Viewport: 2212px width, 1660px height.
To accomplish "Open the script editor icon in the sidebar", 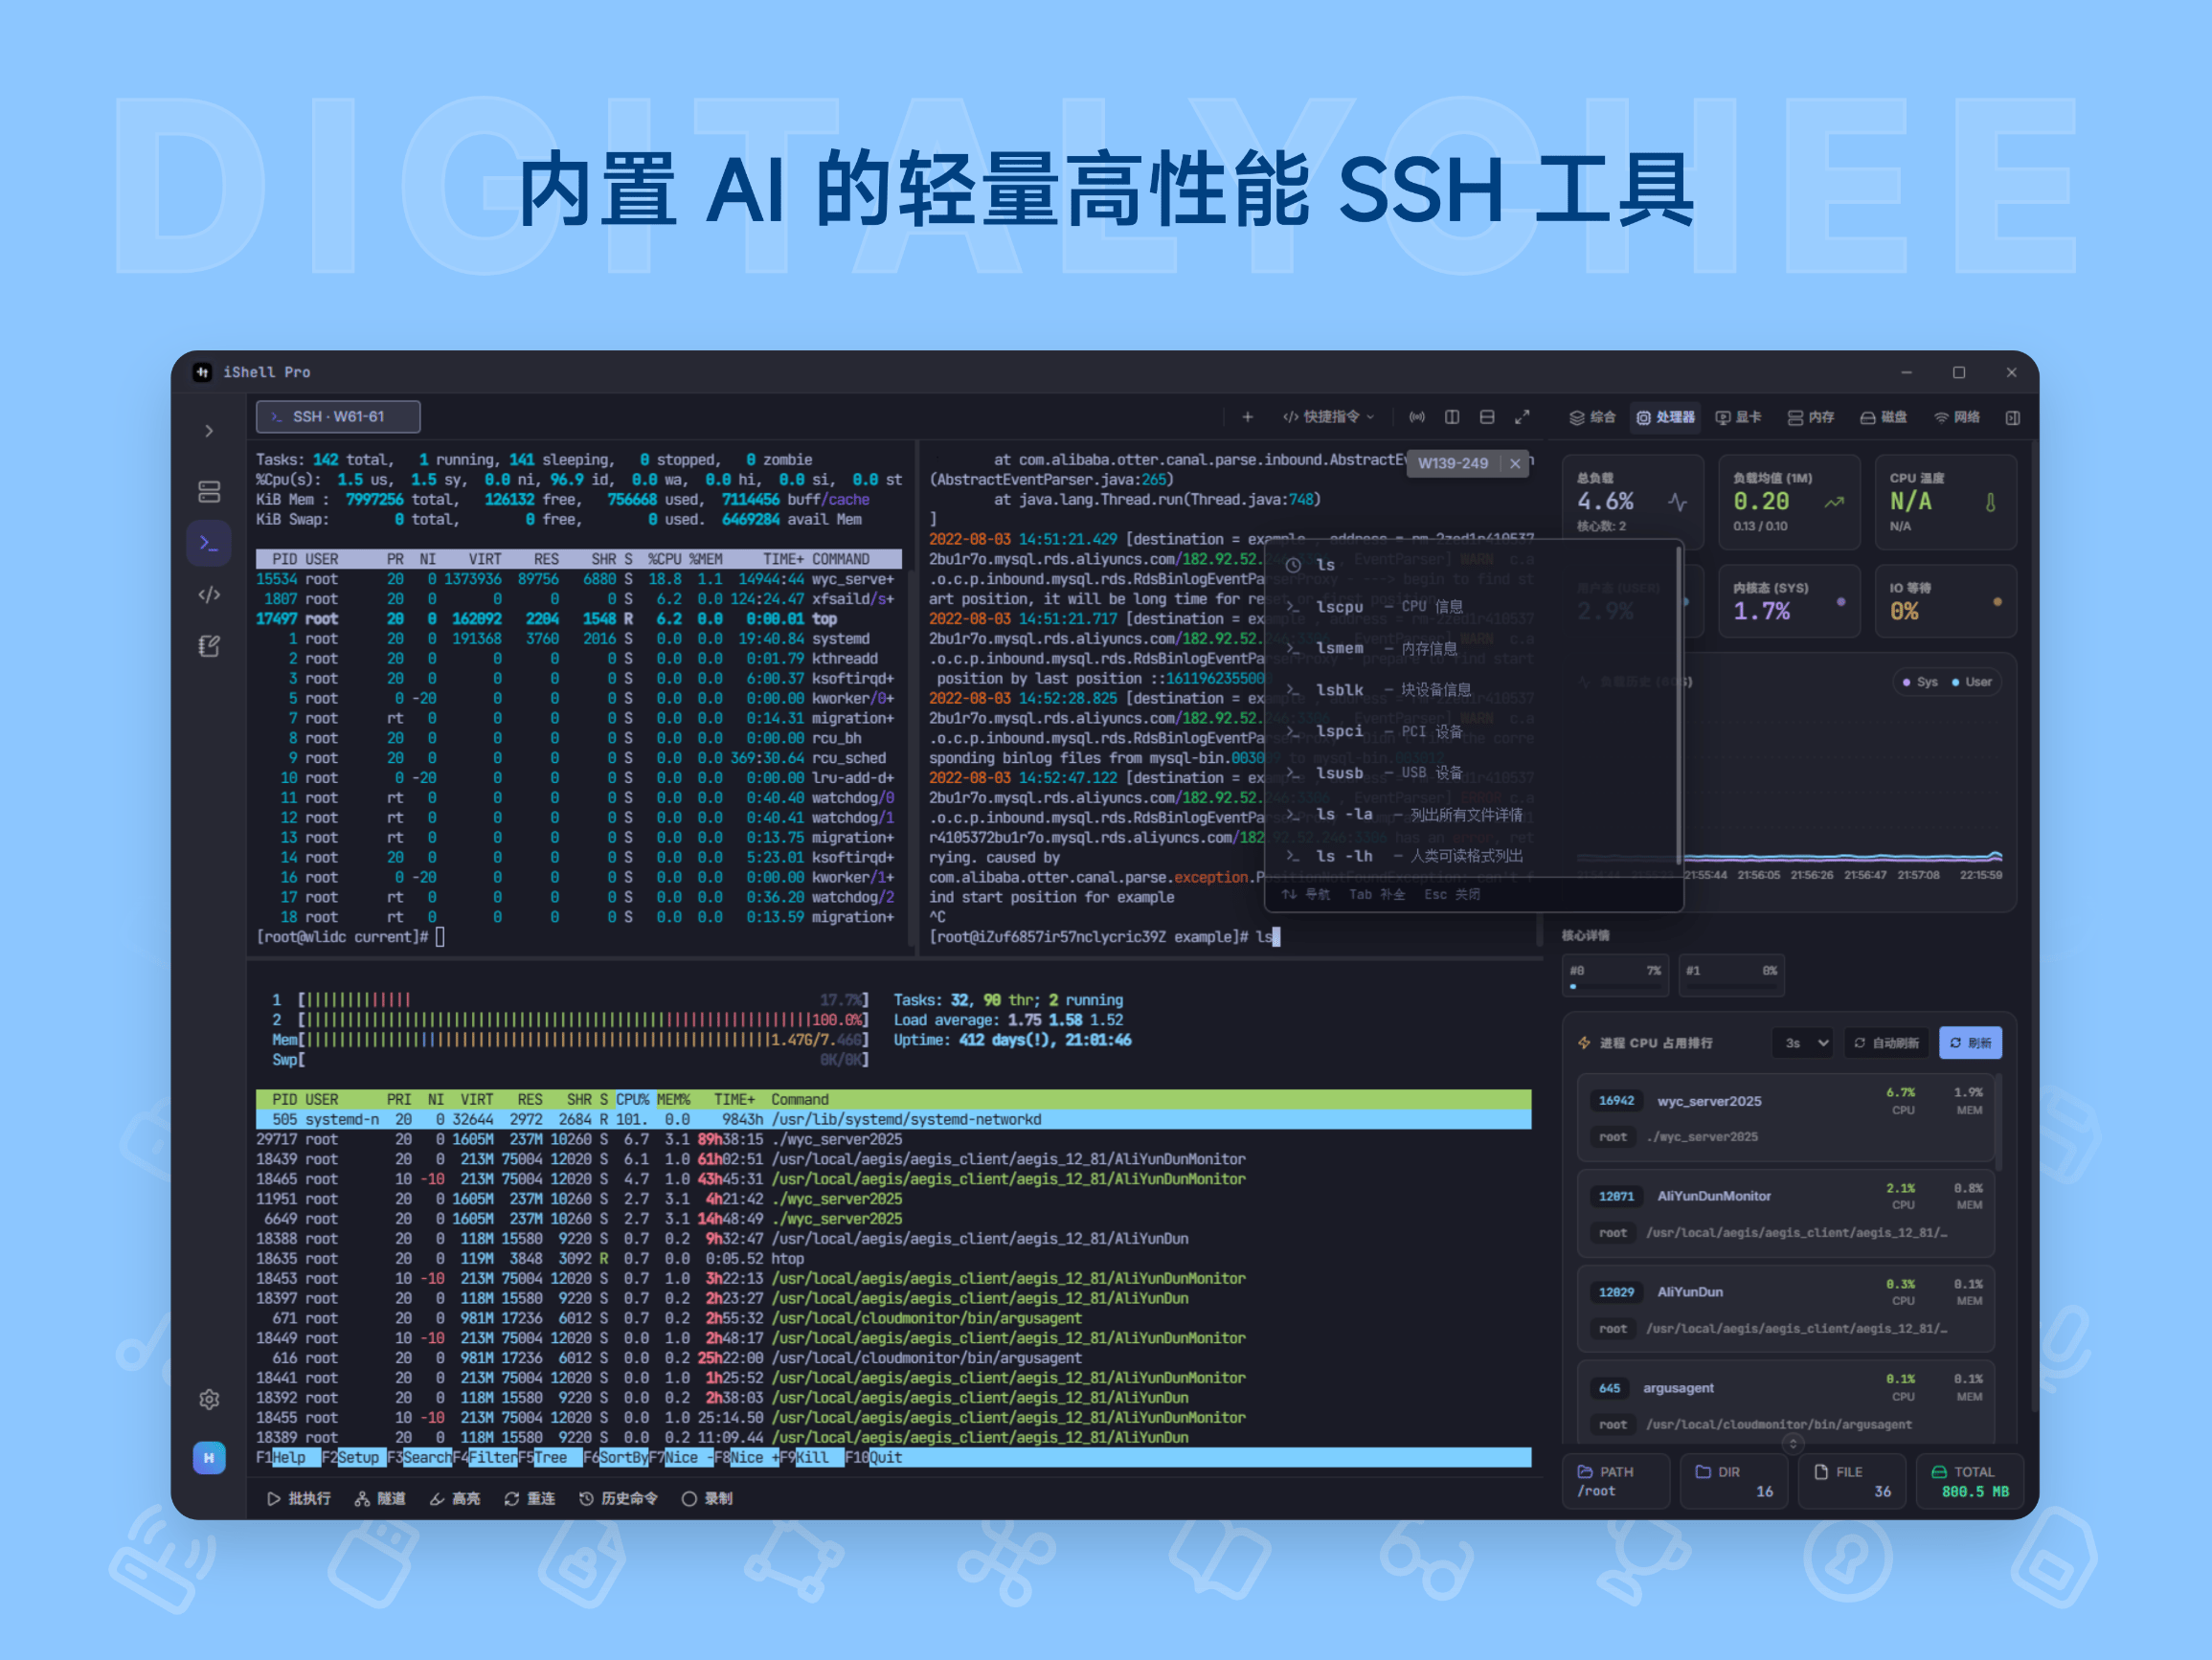I will point(210,638).
